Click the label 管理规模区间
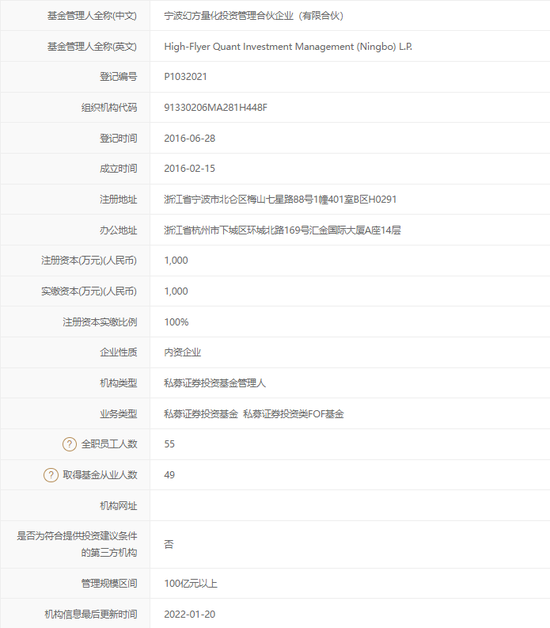Screen dimensions: 550x628 [x=109, y=584]
